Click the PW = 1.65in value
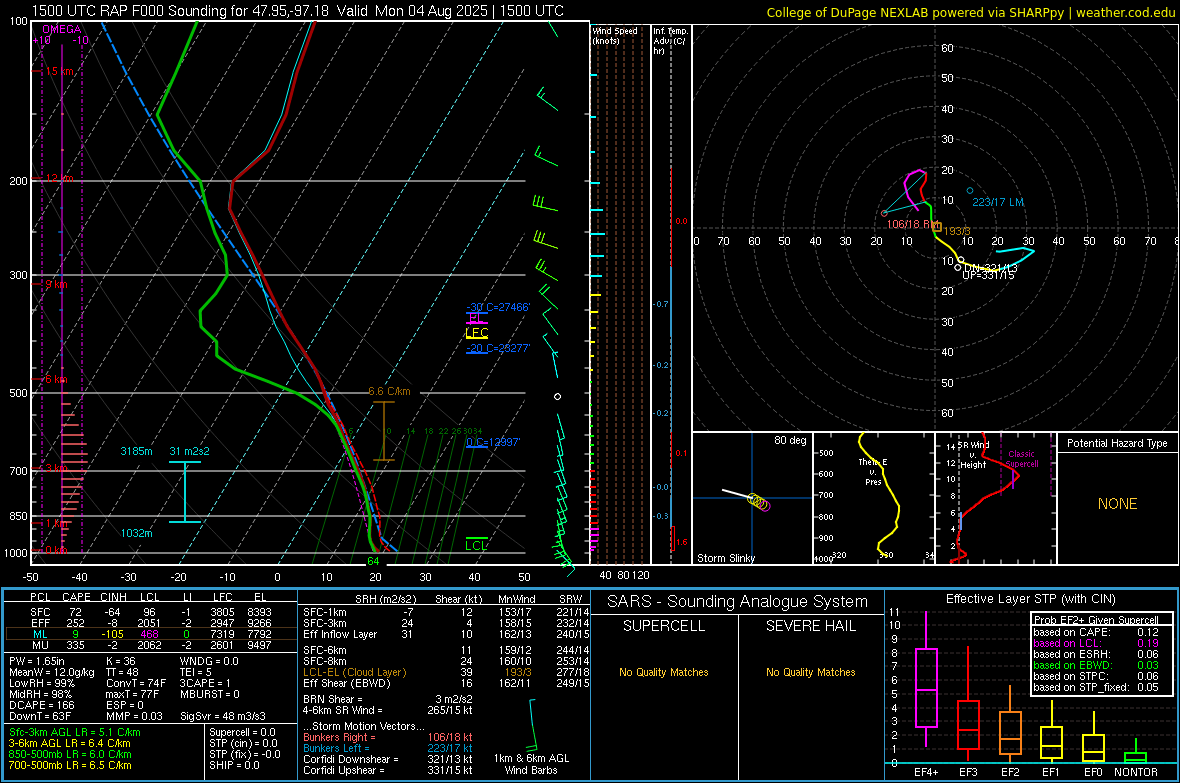The image size is (1180, 783). [37, 661]
